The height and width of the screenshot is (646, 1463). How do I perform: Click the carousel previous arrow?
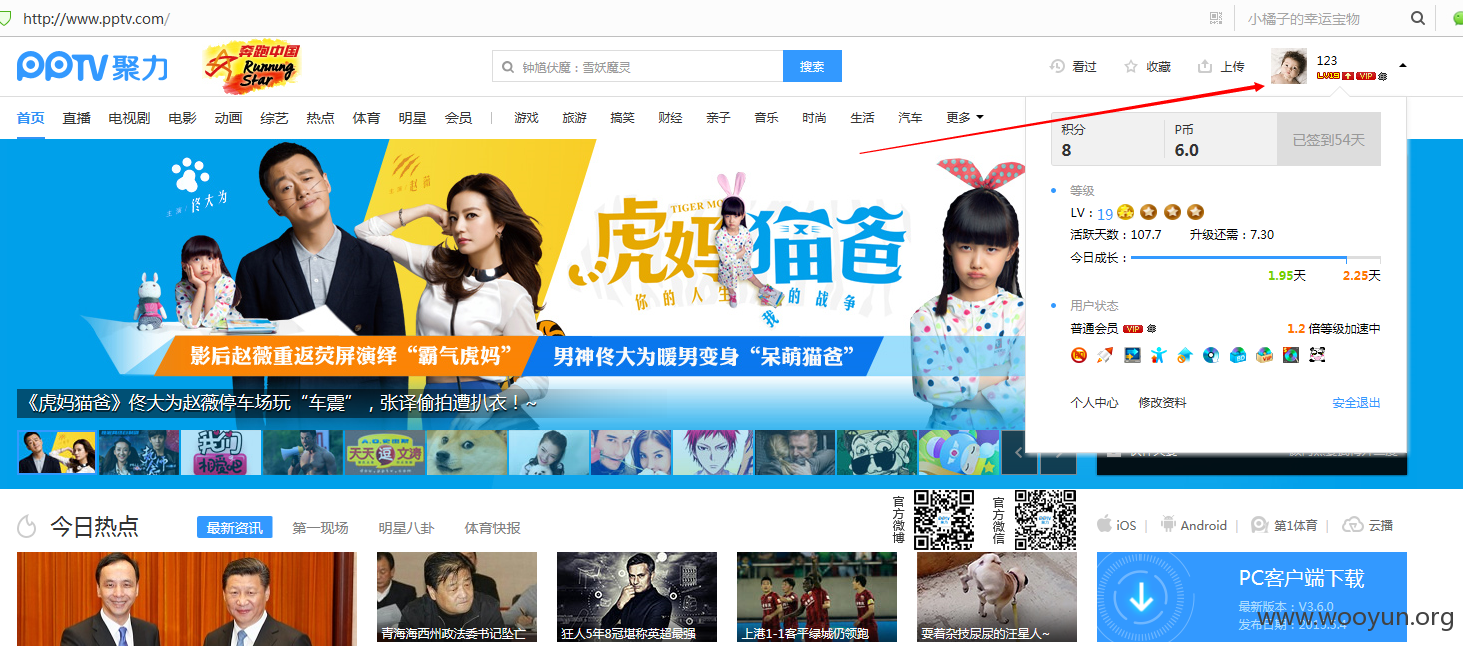coord(1019,452)
